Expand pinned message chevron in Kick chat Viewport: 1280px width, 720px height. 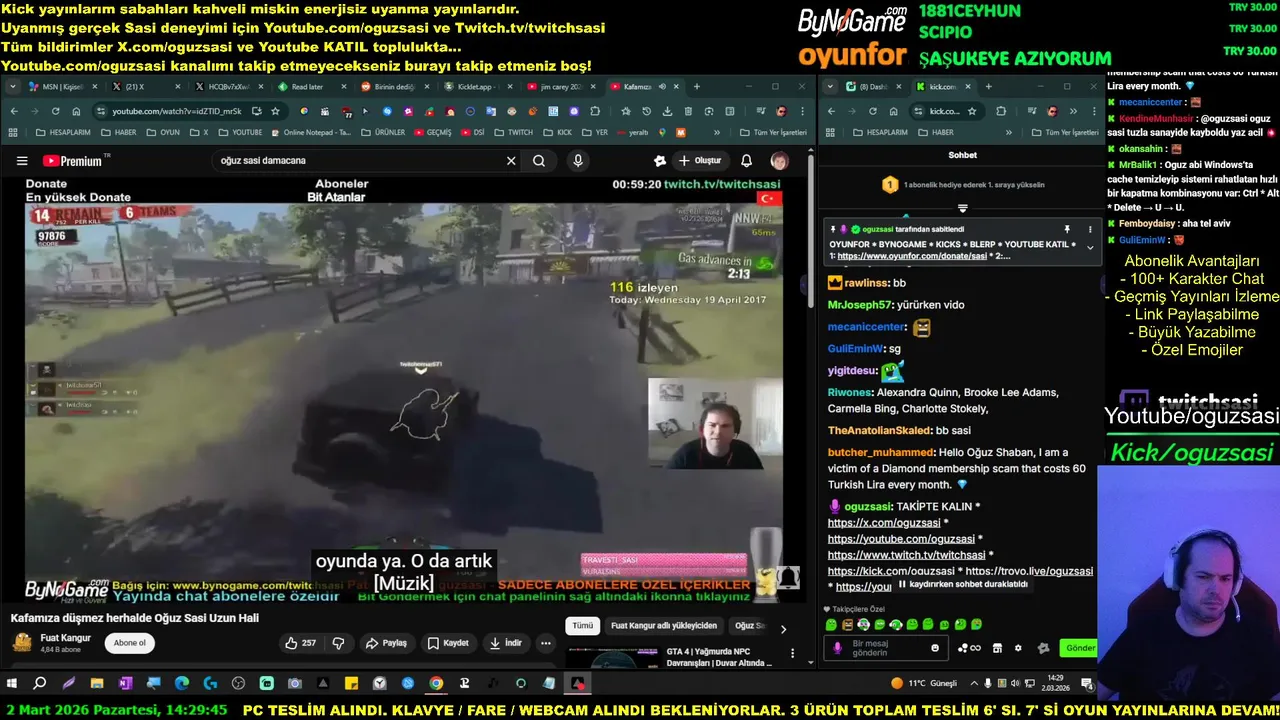click(x=1090, y=247)
